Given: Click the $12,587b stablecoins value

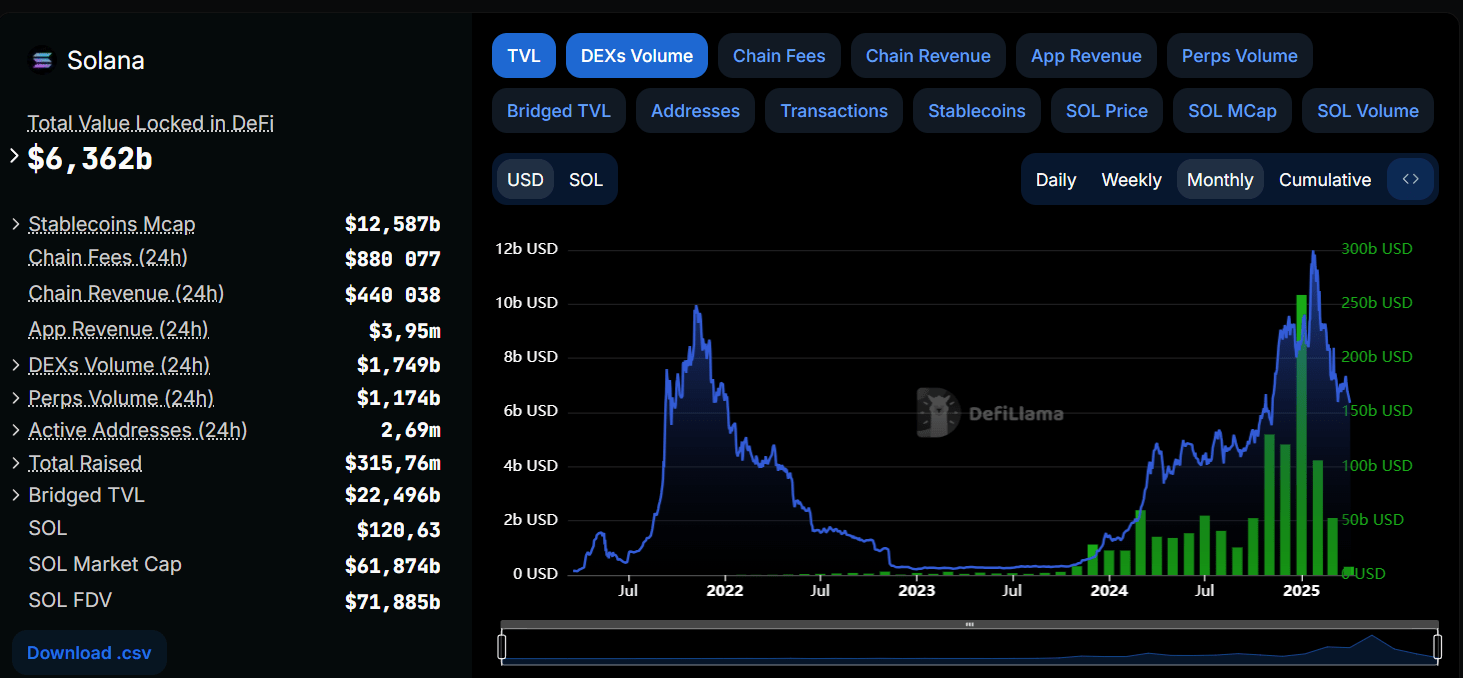Looking at the screenshot, I should tap(392, 224).
